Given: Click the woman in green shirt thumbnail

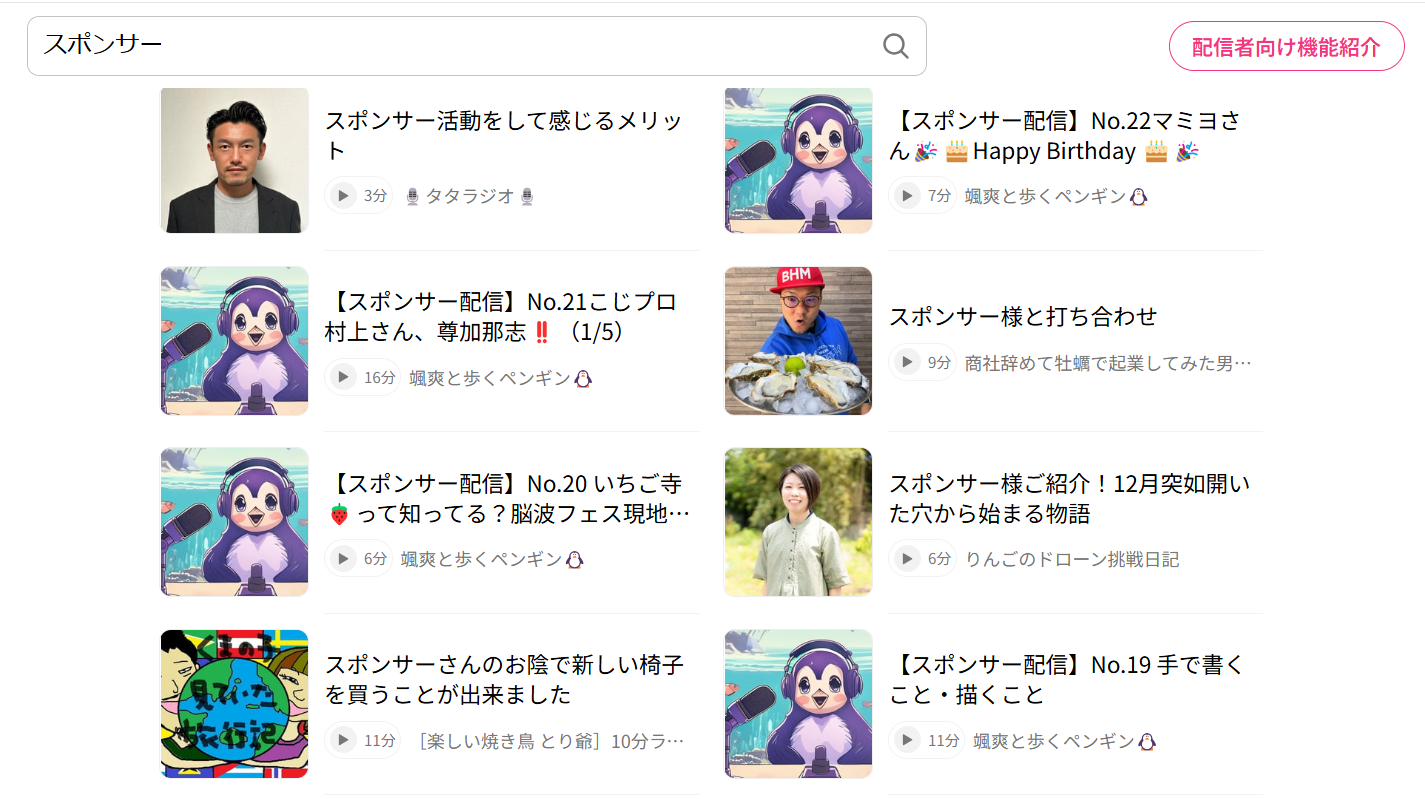Looking at the screenshot, I should 798,522.
